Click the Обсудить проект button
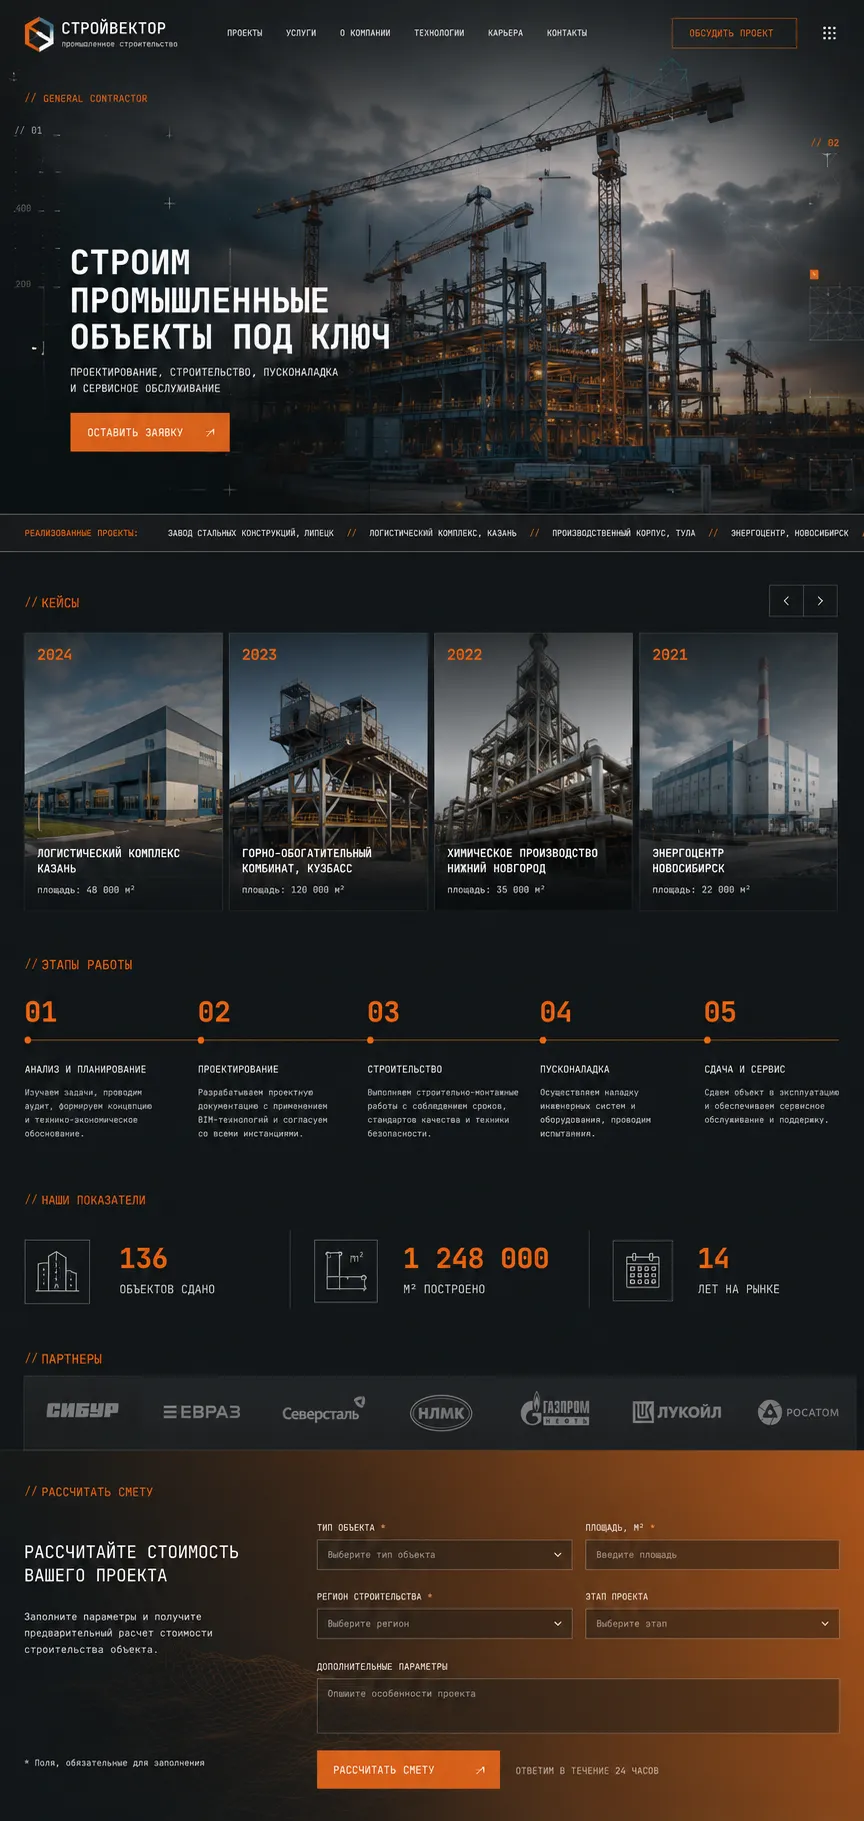The image size is (864, 1821). click(x=734, y=33)
